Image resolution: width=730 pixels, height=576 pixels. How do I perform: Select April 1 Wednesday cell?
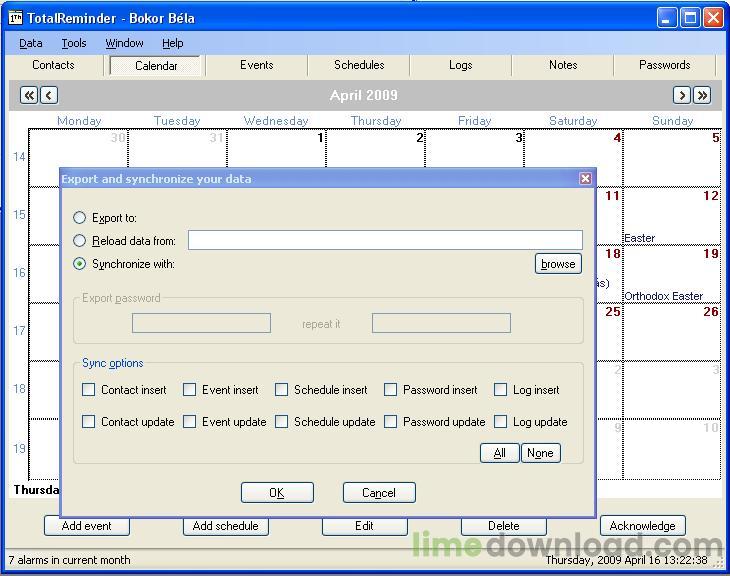pos(276,148)
